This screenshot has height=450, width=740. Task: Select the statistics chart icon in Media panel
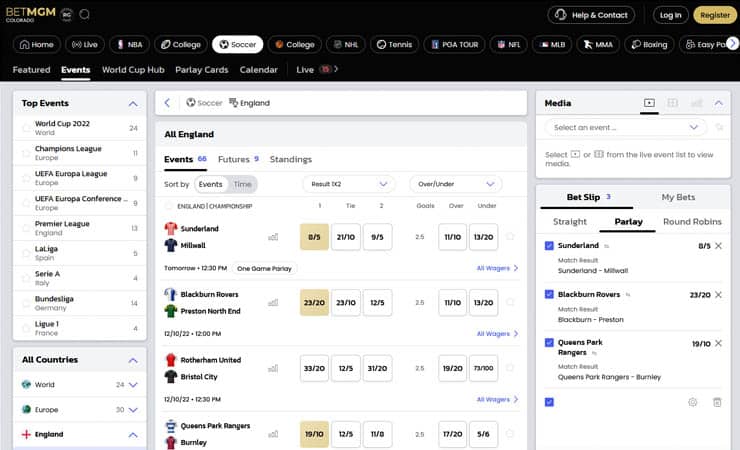[696, 102]
